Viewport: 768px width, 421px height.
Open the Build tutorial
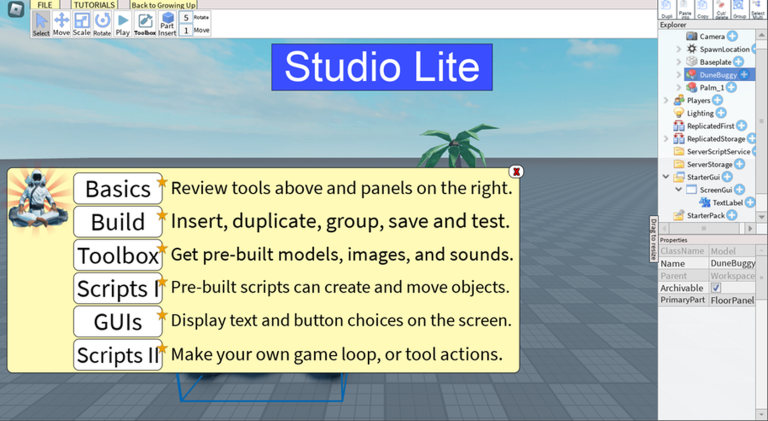click(x=118, y=222)
